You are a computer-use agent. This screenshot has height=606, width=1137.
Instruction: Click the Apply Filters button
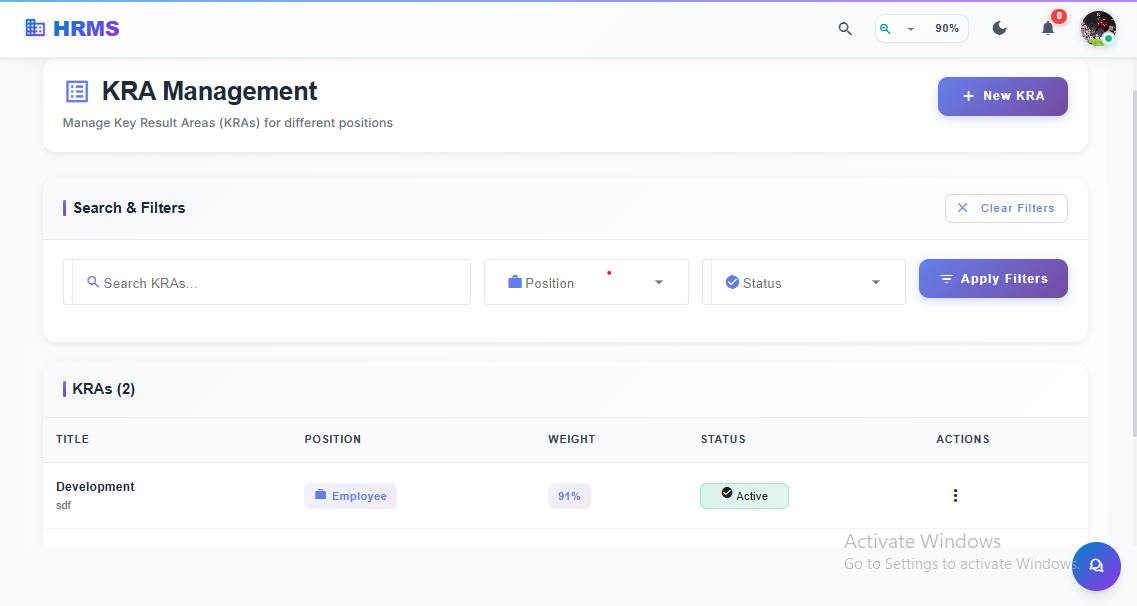(x=993, y=278)
